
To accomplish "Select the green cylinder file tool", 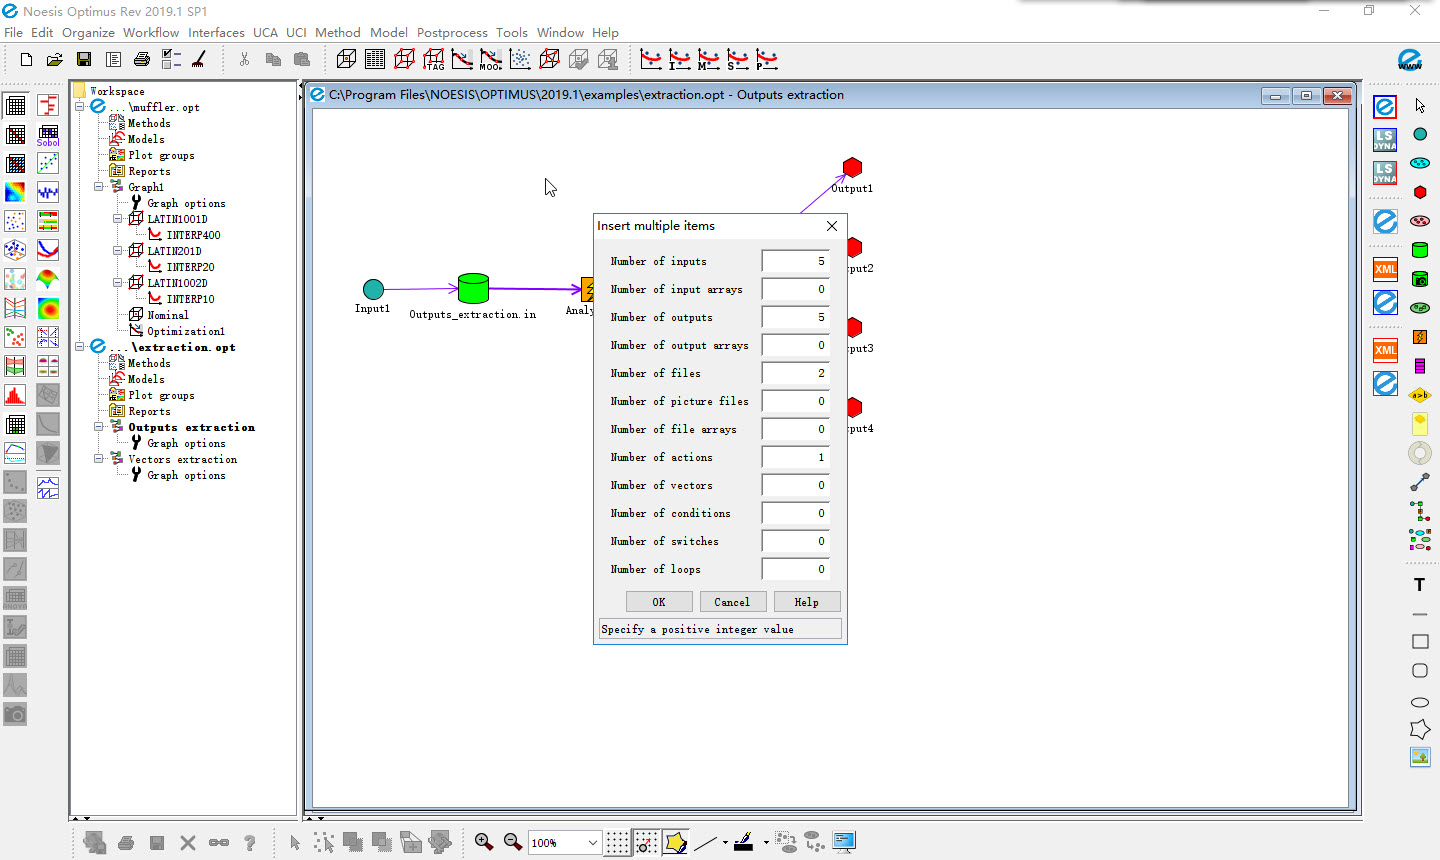I will click(x=1420, y=250).
